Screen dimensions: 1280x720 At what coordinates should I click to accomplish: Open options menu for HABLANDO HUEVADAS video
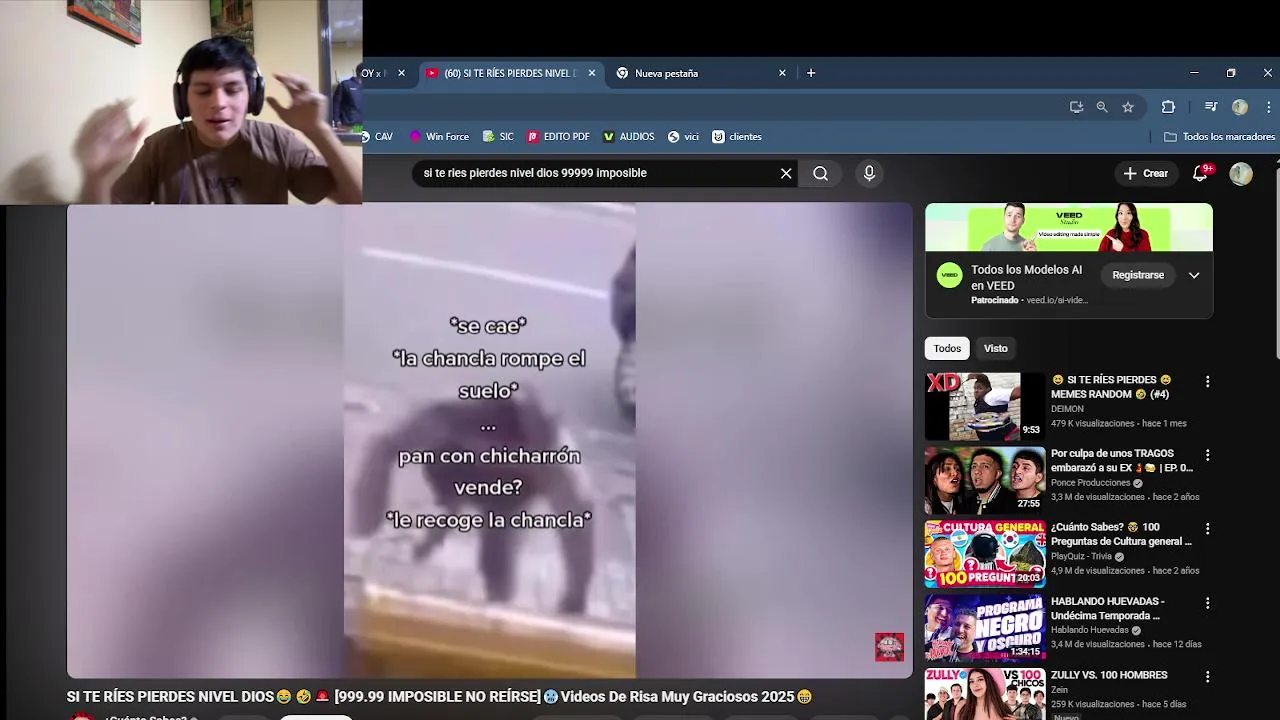point(1207,603)
